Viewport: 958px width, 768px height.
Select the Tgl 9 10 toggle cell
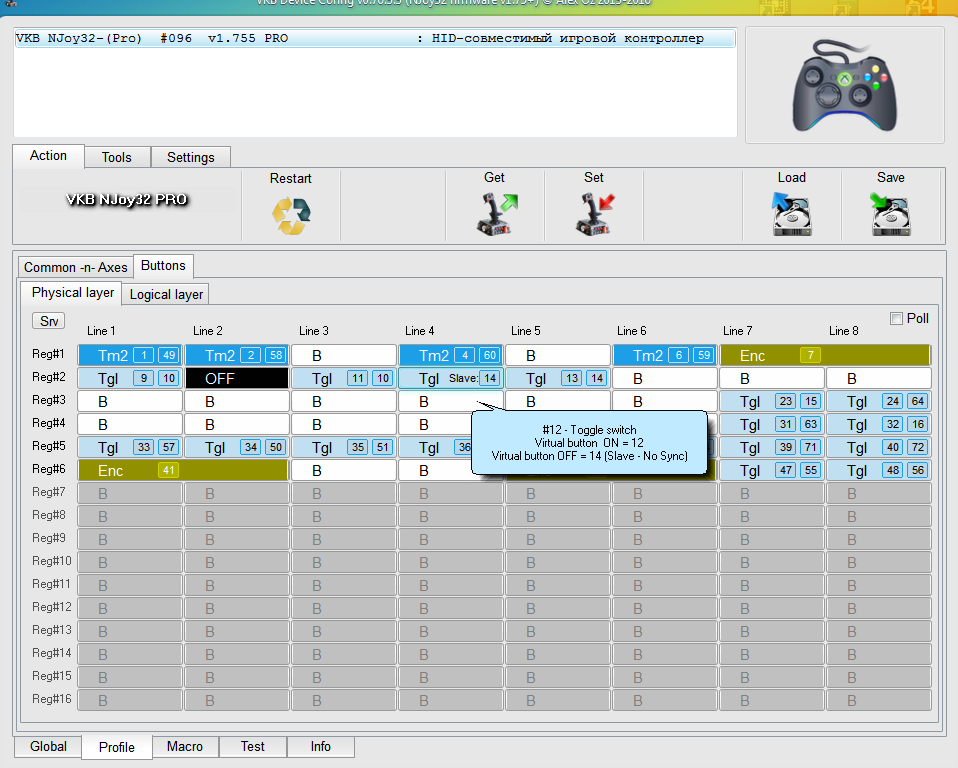(130, 379)
